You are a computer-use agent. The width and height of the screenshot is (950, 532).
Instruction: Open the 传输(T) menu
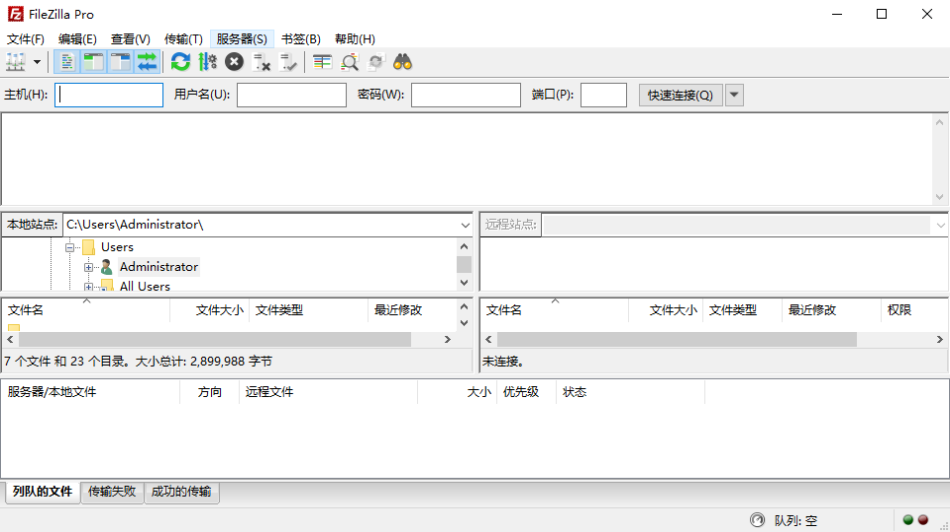point(183,39)
